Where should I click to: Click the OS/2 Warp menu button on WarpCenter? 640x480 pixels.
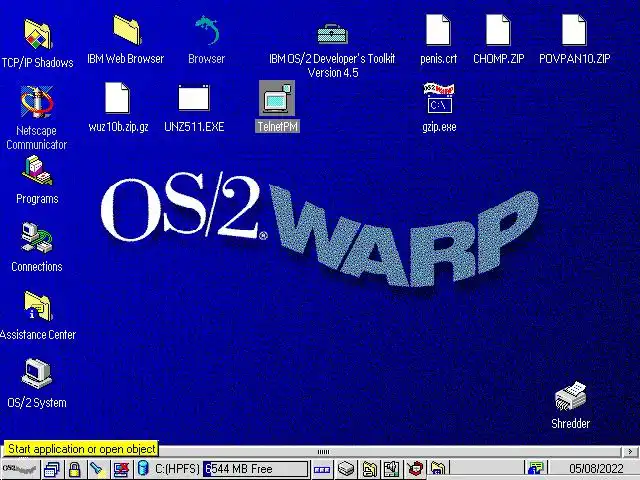[20, 469]
